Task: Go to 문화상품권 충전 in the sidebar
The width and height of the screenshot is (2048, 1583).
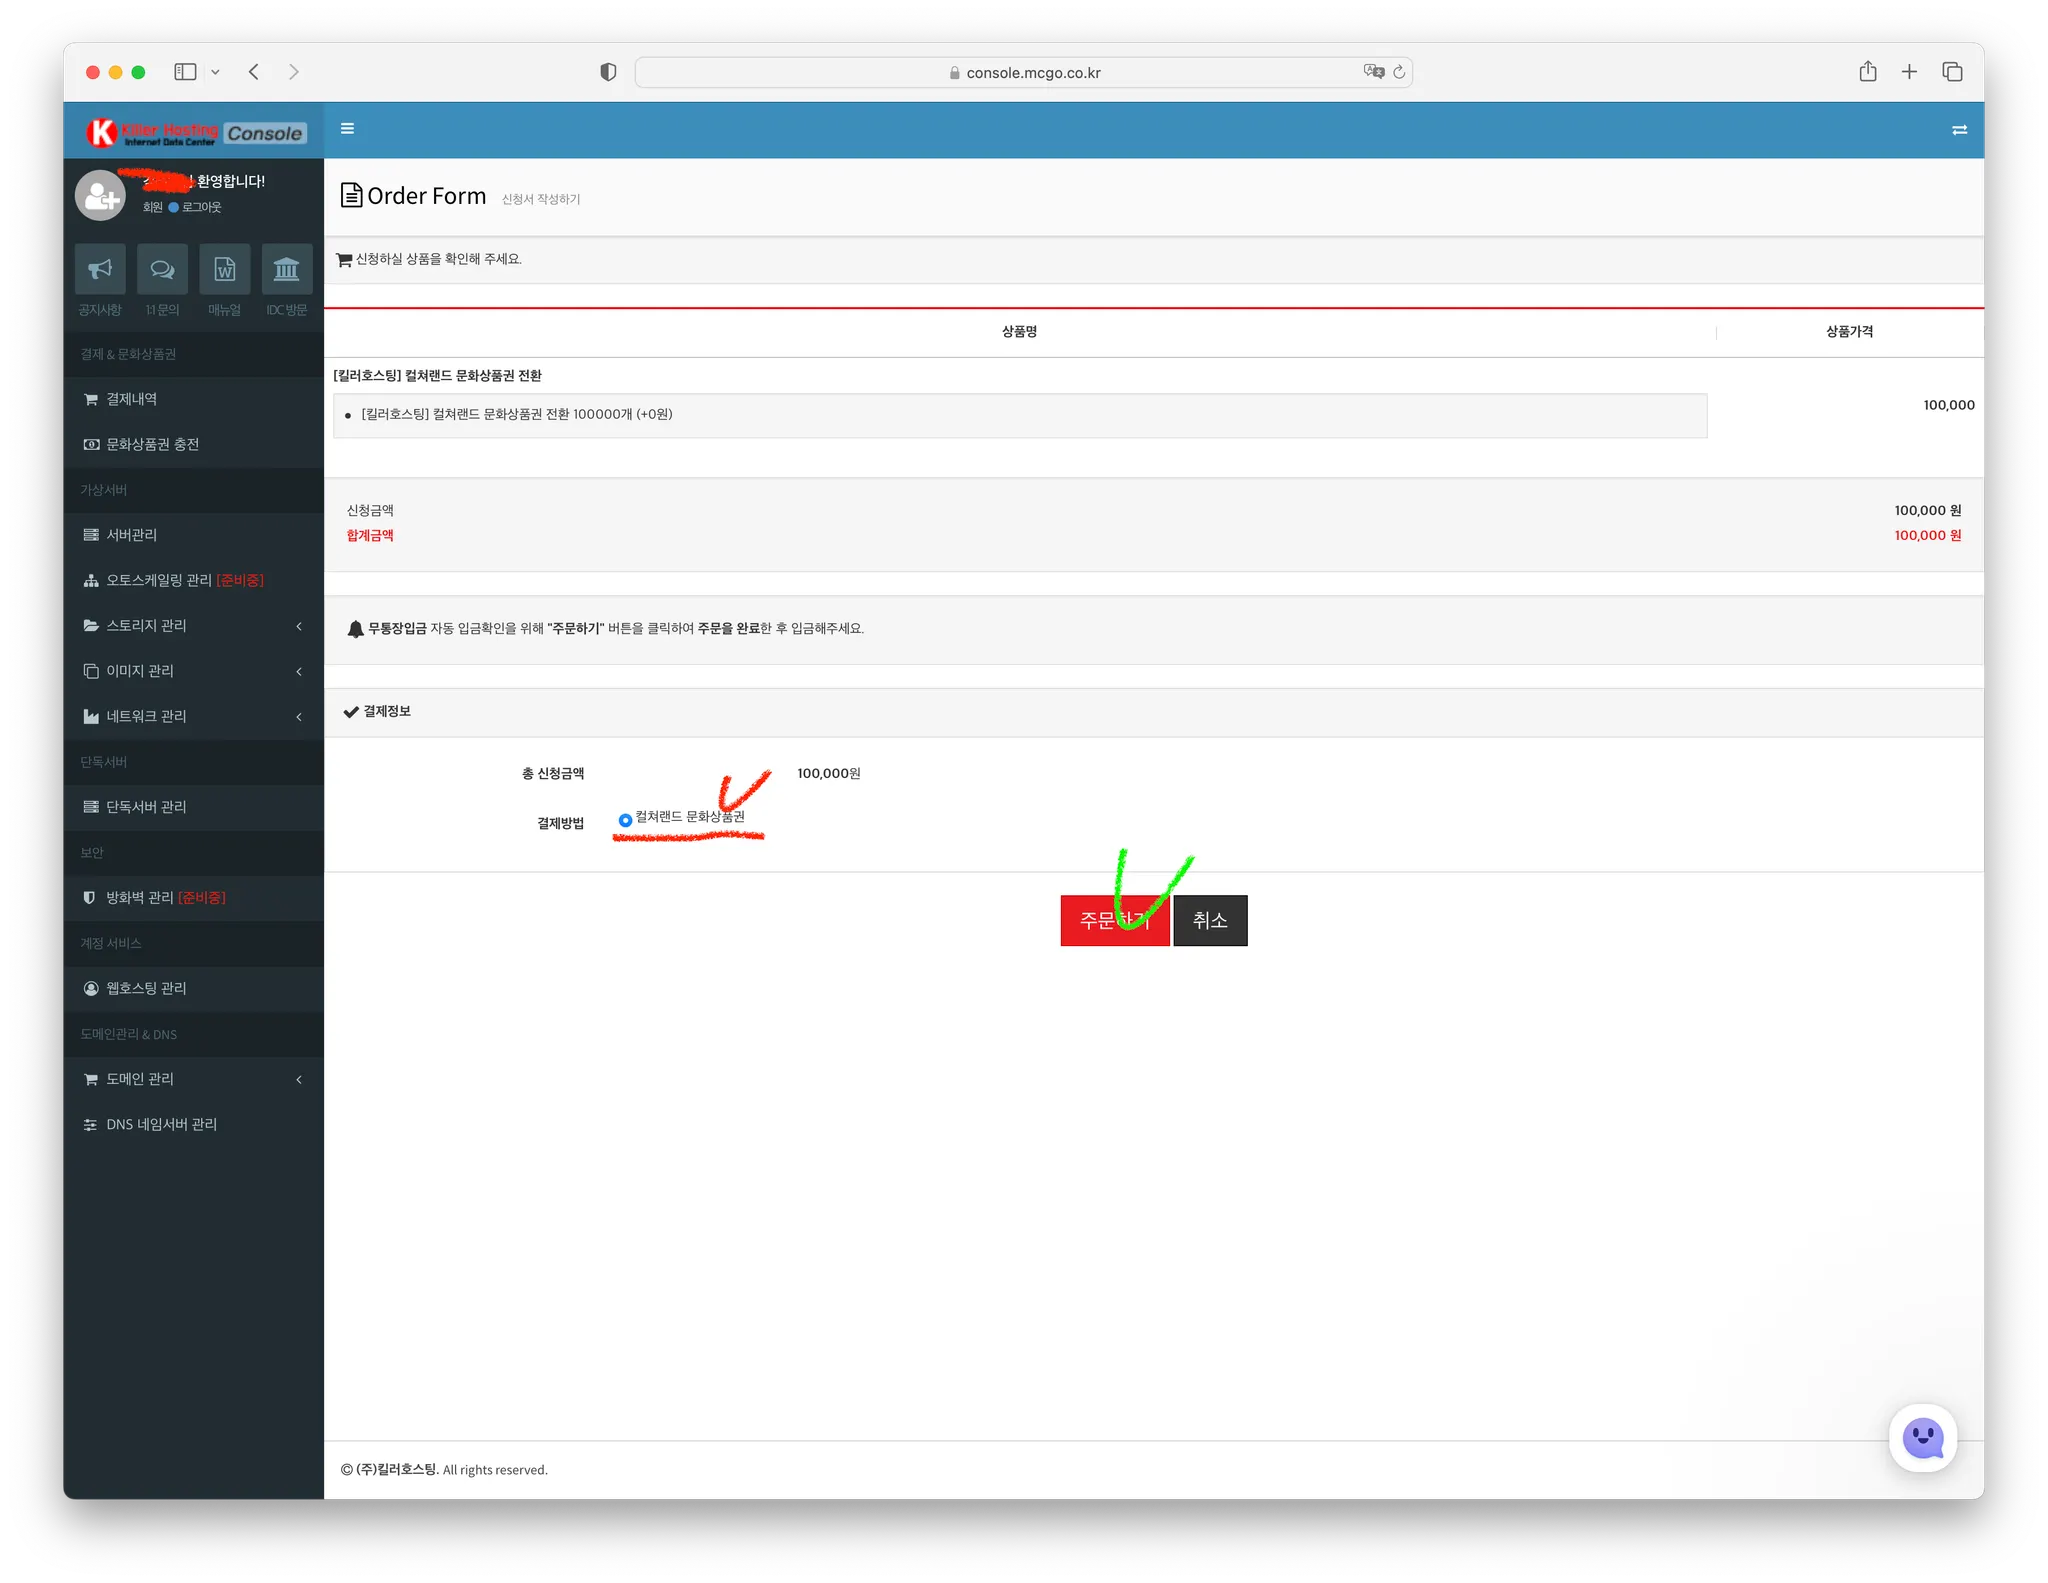Action: click(x=152, y=444)
